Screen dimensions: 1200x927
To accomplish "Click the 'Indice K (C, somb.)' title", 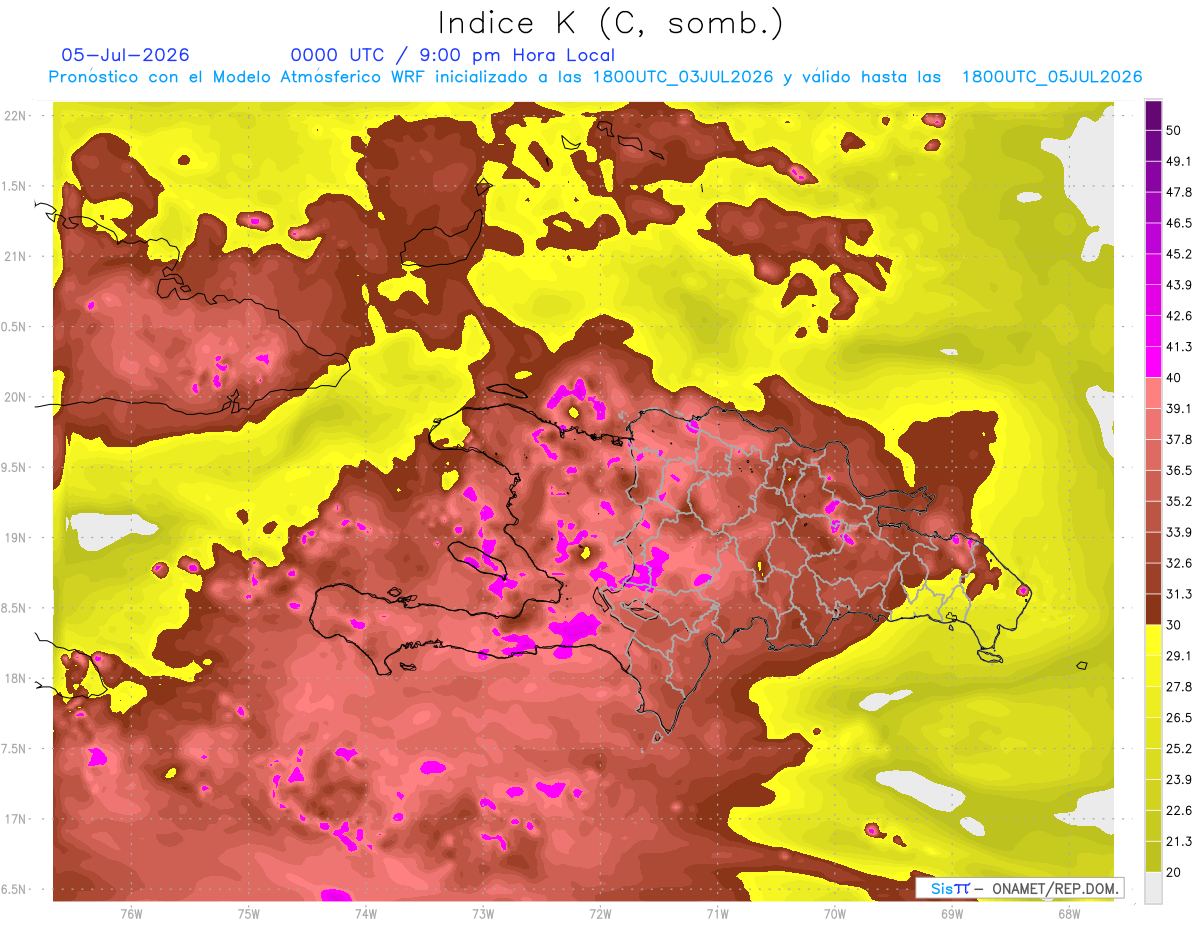I will (x=609, y=22).
